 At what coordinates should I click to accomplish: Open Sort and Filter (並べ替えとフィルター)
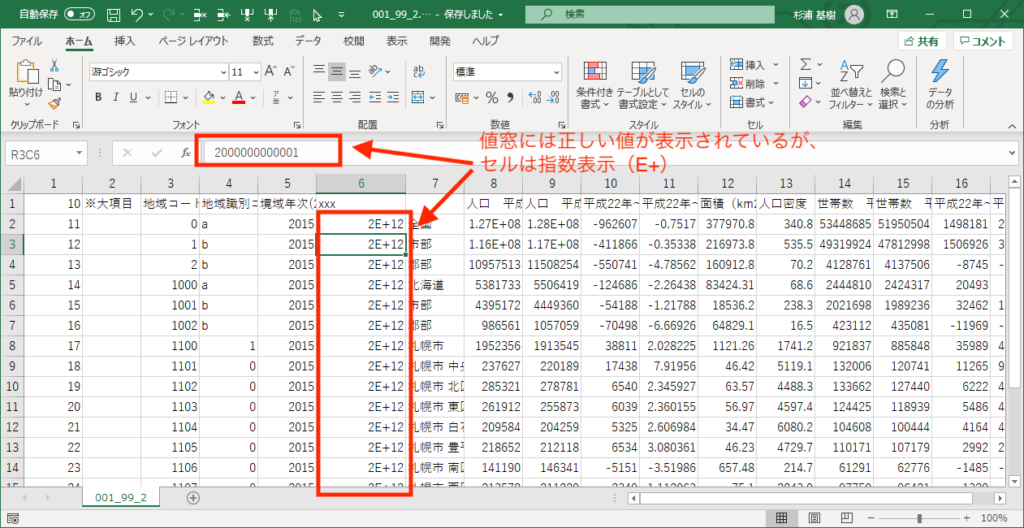(x=851, y=86)
